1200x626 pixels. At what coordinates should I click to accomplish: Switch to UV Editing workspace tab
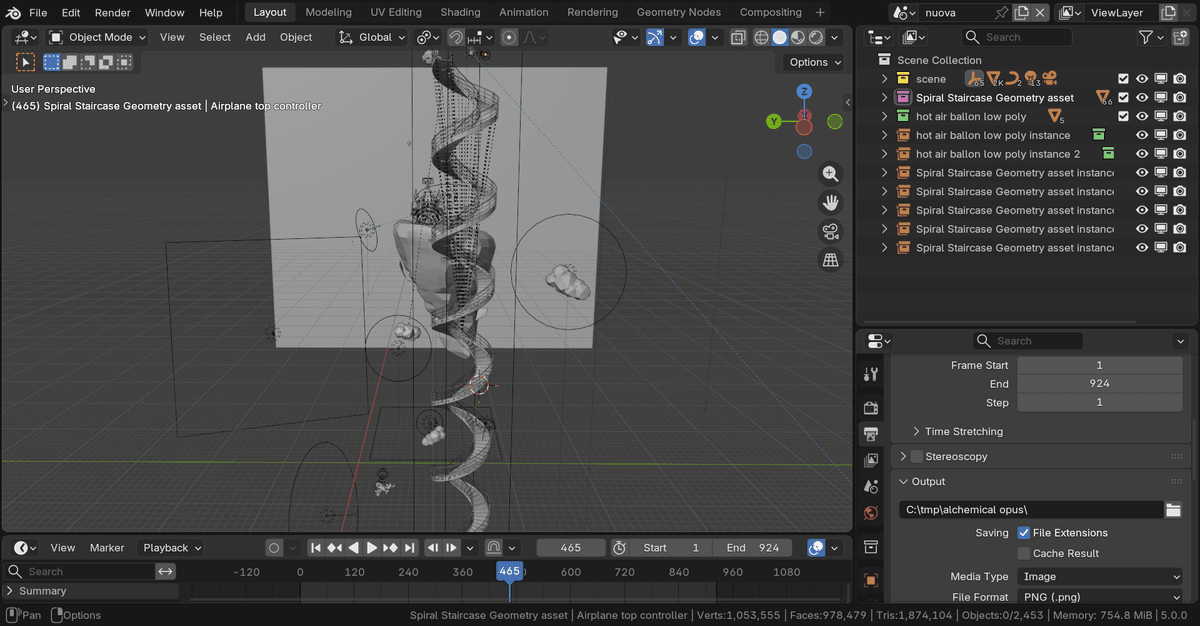[396, 12]
